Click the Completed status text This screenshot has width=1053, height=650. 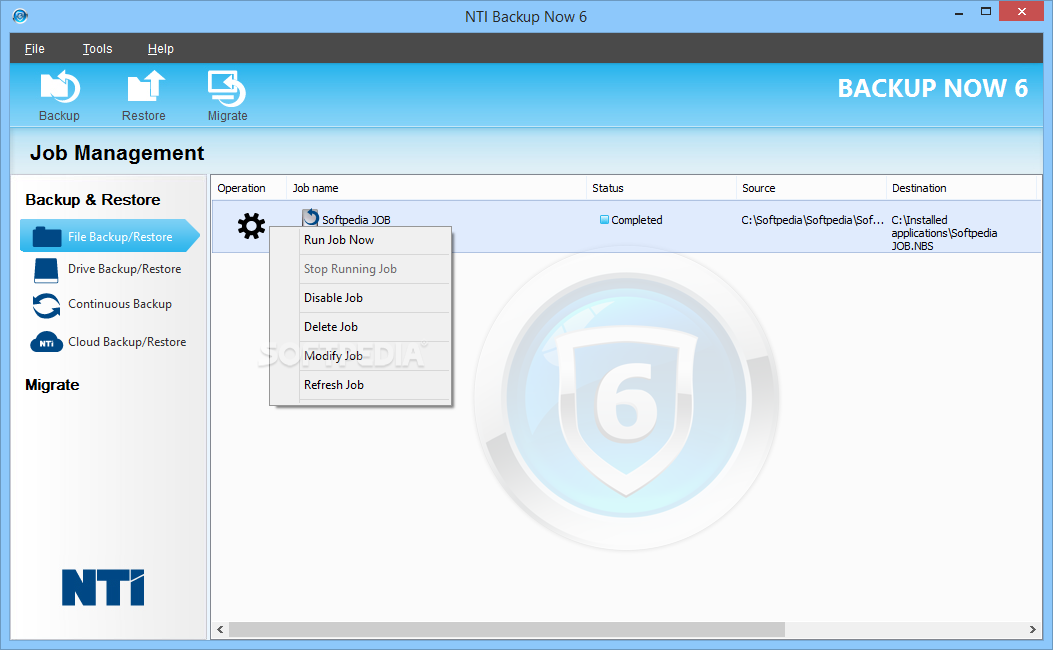click(x=637, y=220)
